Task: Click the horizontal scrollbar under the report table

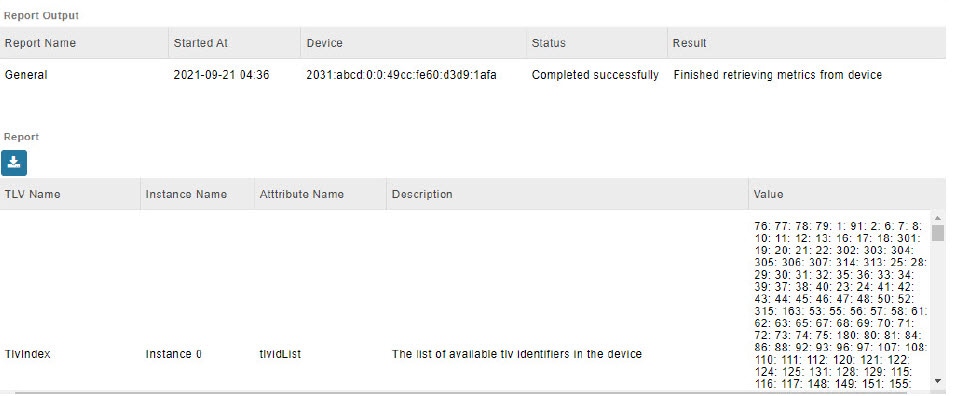Action: pos(475,393)
